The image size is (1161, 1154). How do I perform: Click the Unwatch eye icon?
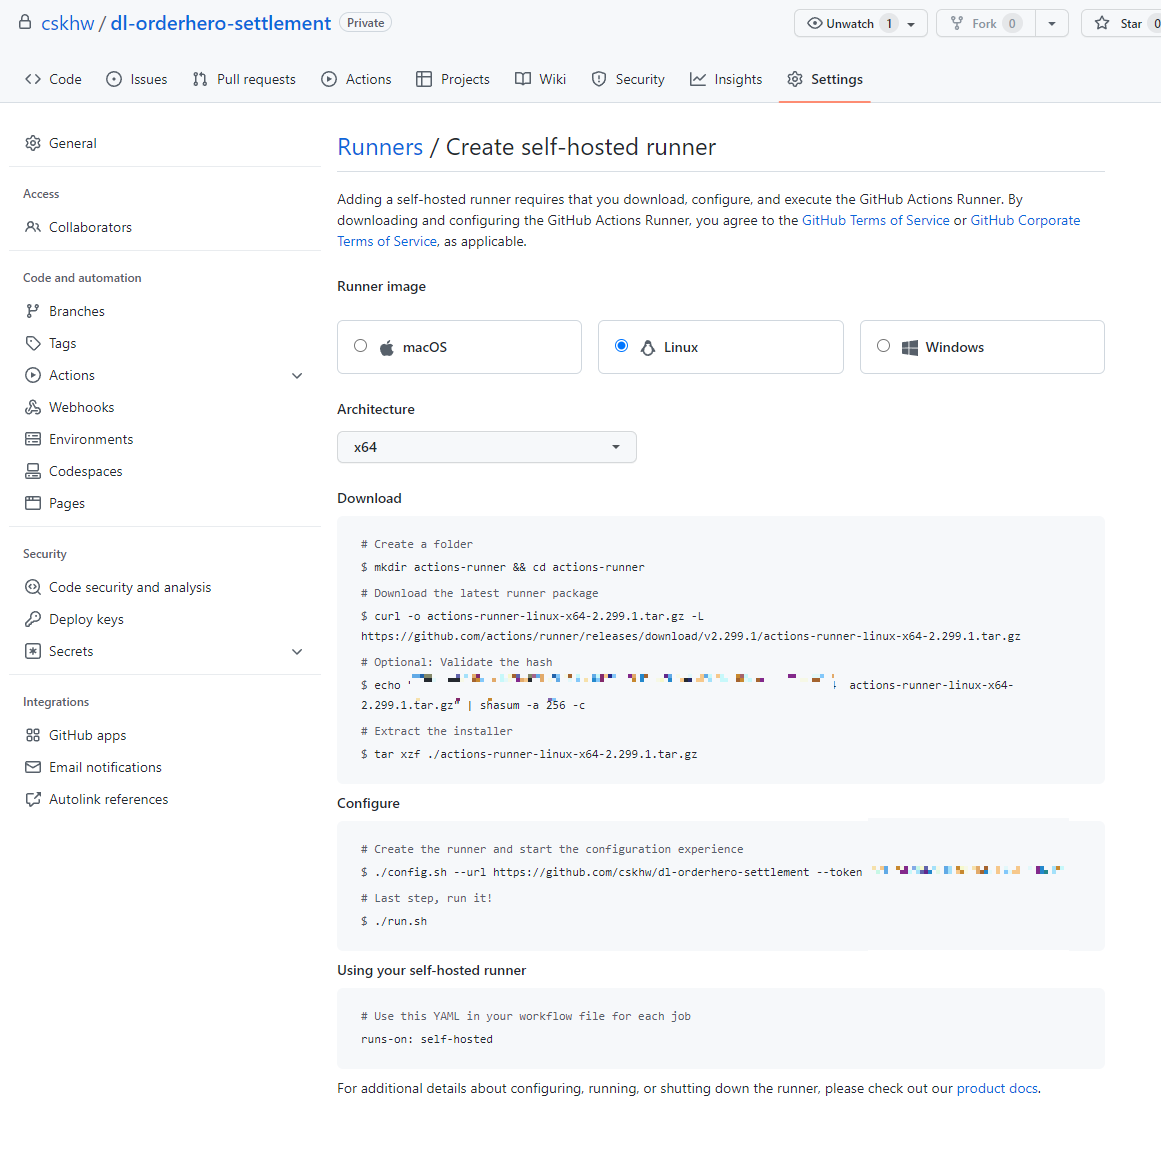tap(814, 23)
